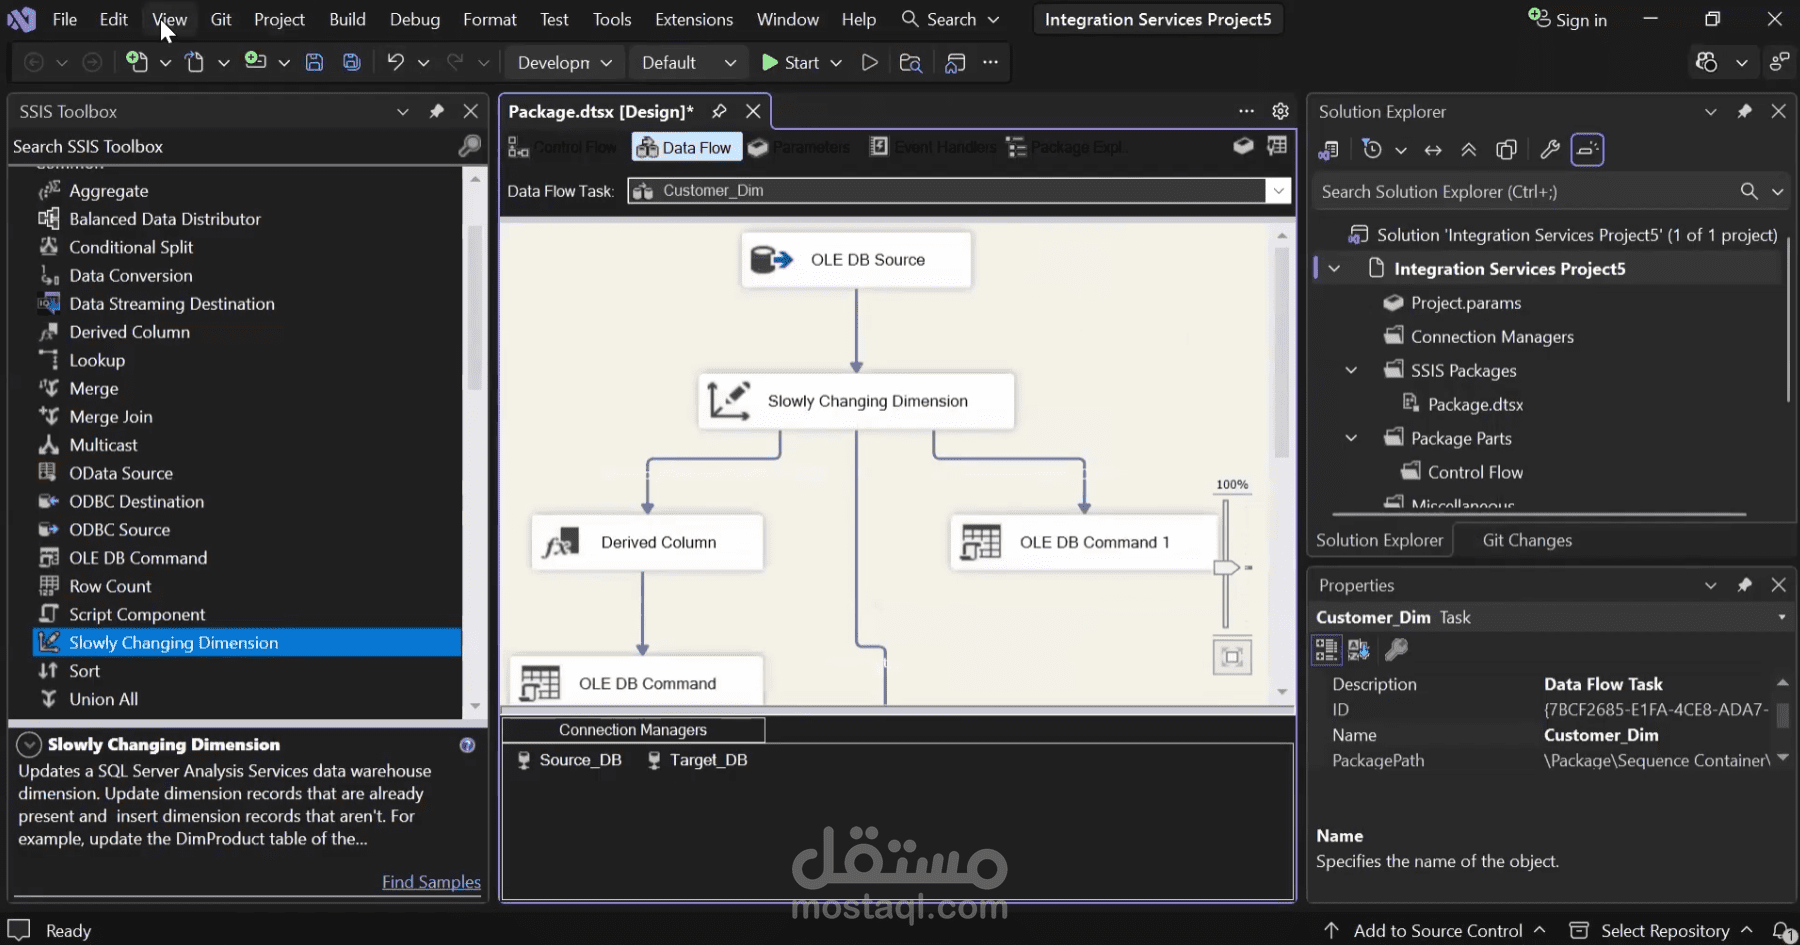
Task: Click the green Start button
Action: [791, 62]
